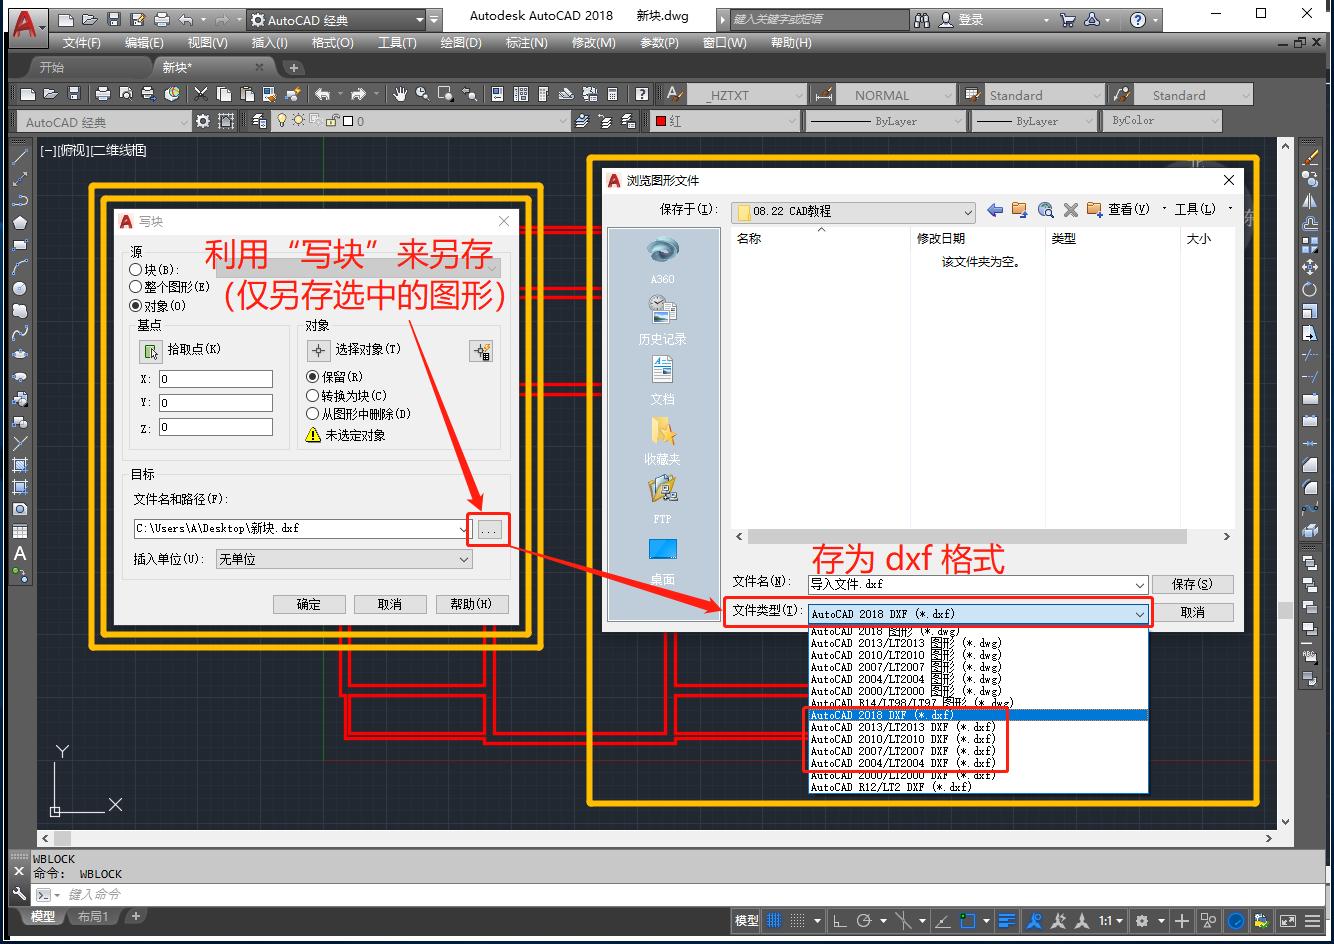Image resolution: width=1334 pixels, height=944 pixels.
Task: Select the Convert to block radio button
Action: tap(313, 395)
